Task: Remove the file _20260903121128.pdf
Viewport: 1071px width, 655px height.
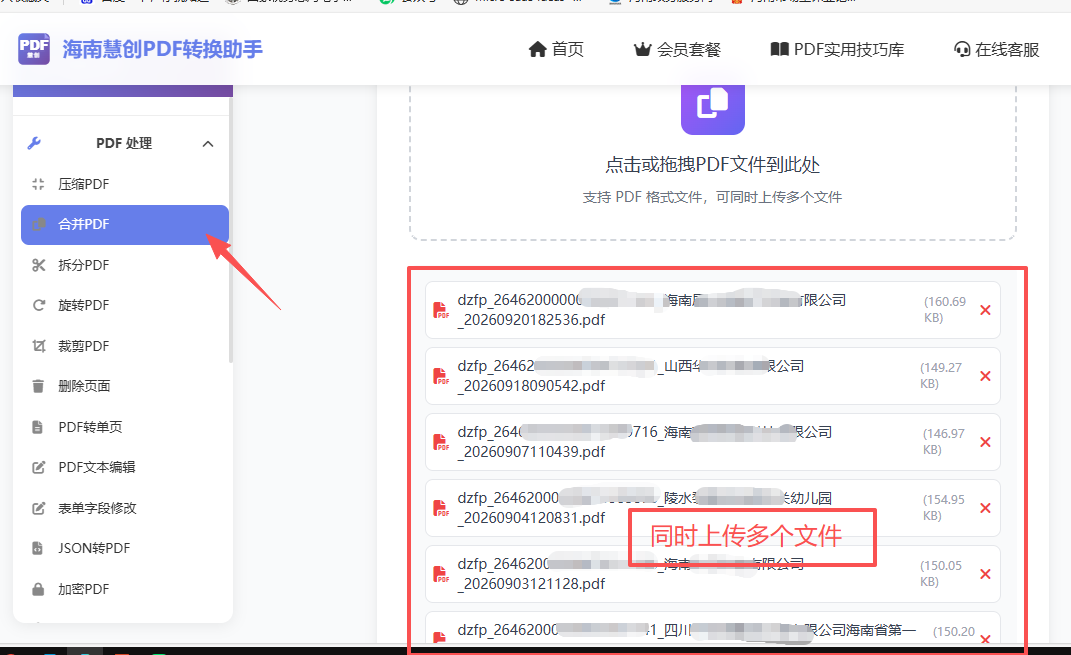Action: [x=985, y=574]
